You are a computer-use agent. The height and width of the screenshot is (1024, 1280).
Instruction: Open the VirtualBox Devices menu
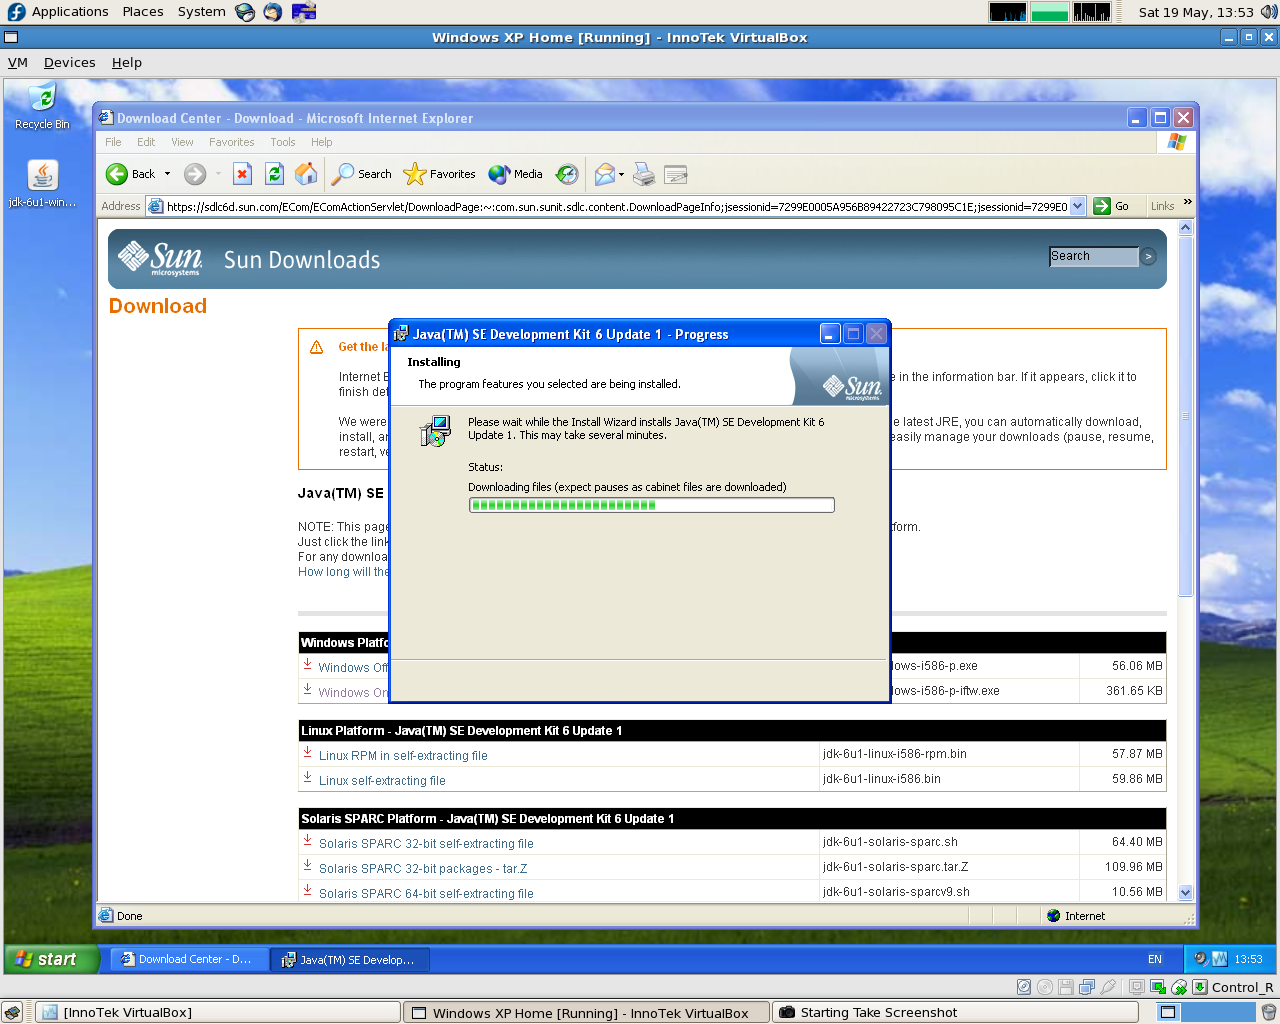pos(69,62)
